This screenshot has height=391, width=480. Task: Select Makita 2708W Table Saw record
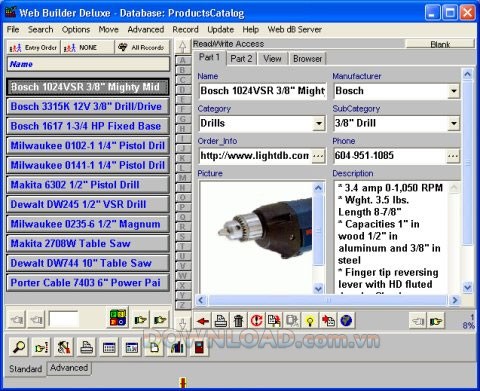tap(88, 244)
